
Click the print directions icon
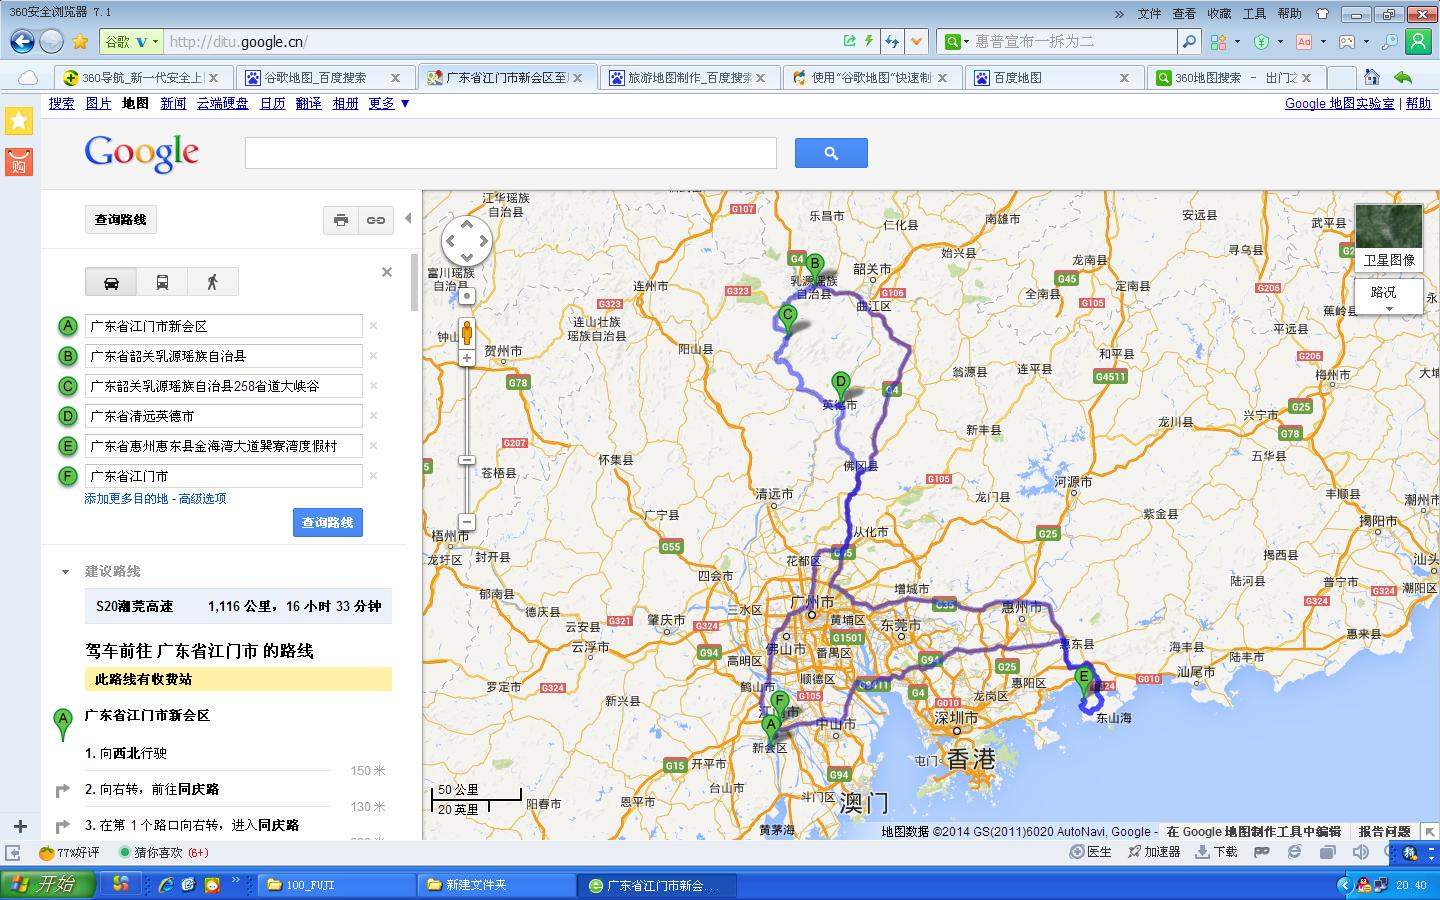coord(341,220)
